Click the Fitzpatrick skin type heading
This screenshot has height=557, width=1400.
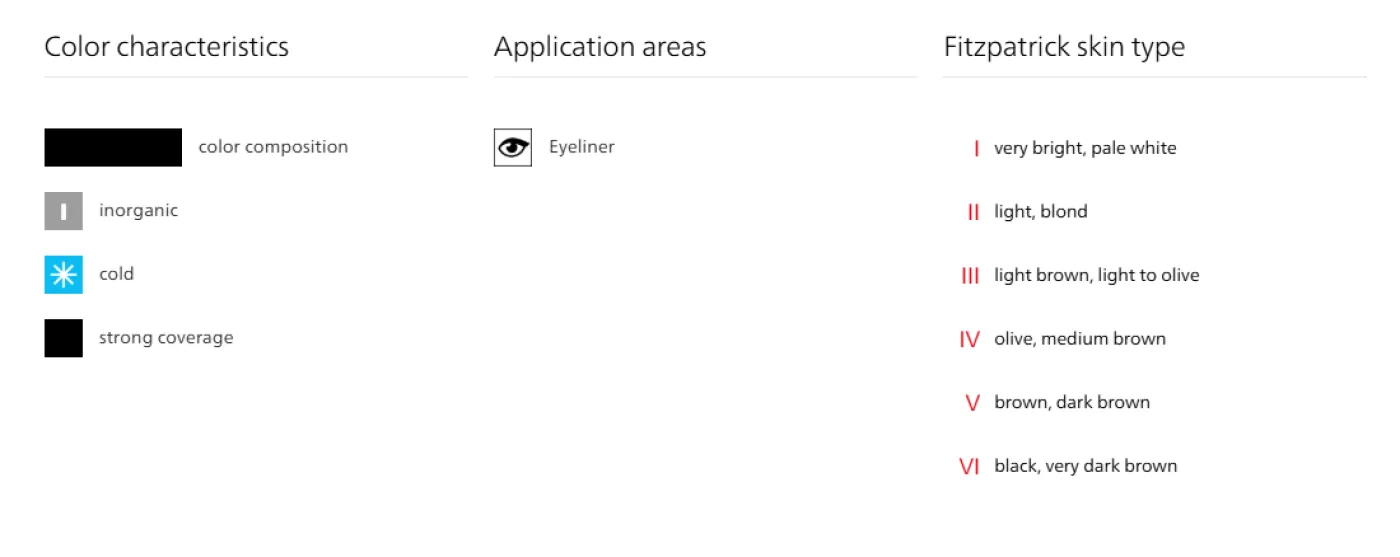point(1064,47)
